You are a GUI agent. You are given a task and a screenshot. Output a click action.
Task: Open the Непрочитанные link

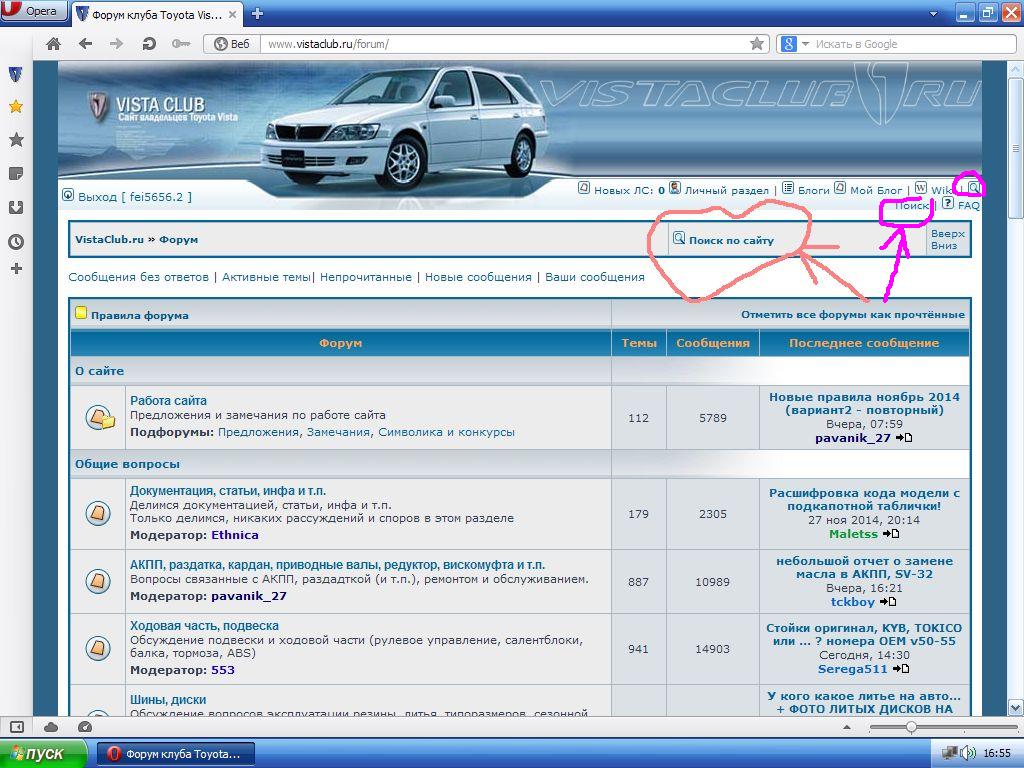point(366,277)
